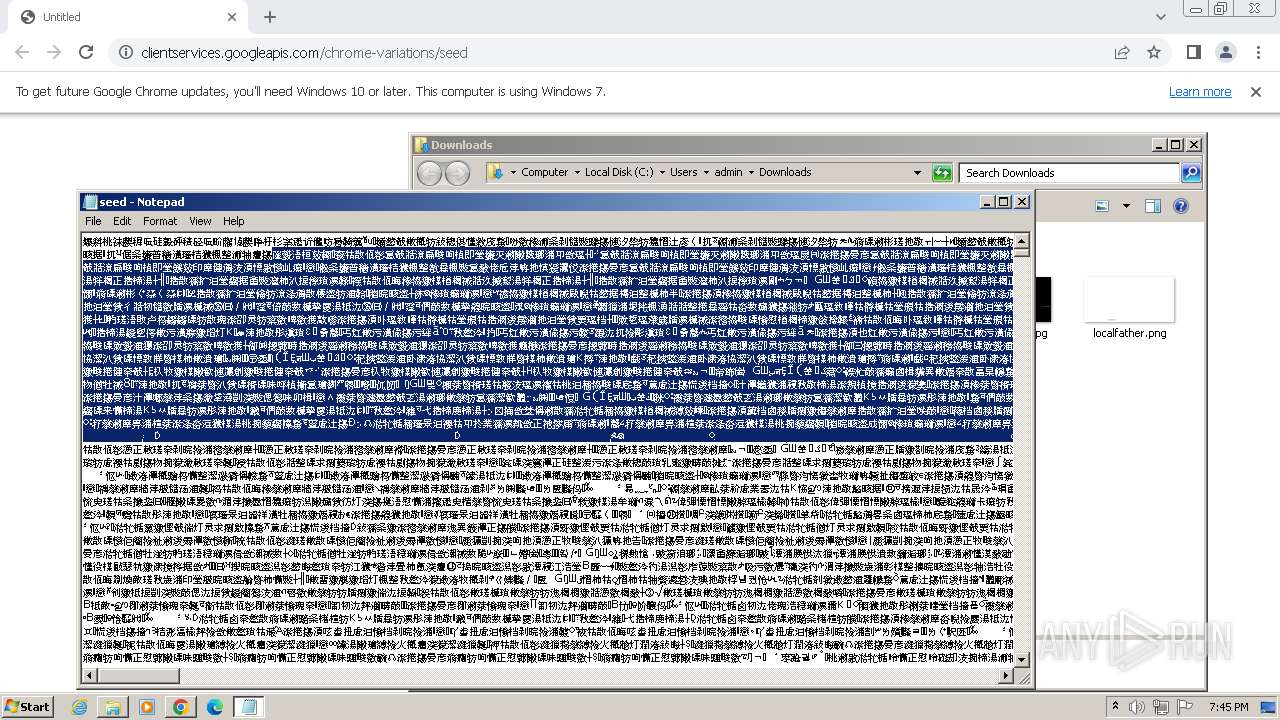The image size is (1280, 720).
Task: Switch to Notepad taskbar button
Action: click(x=249, y=707)
